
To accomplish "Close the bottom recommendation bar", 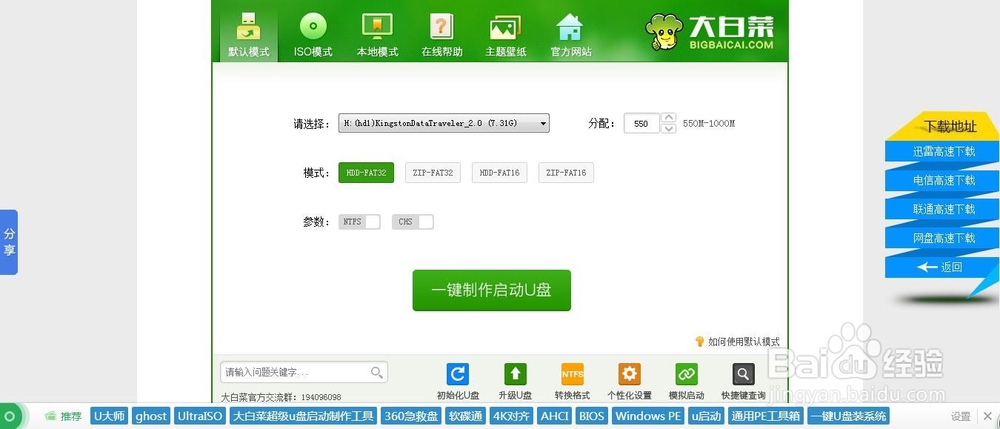I will [987, 417].
